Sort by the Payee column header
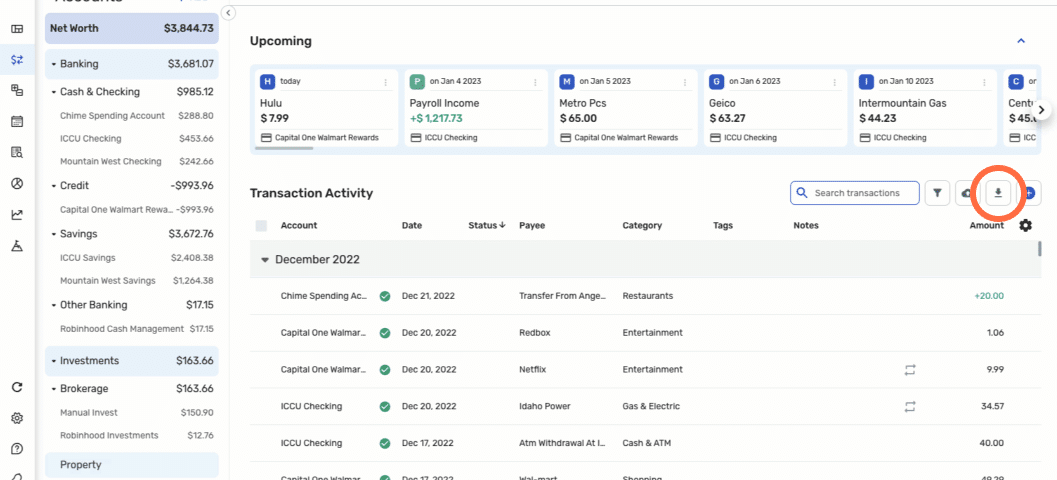This screenshot has height=480, width=1057. 532,226
